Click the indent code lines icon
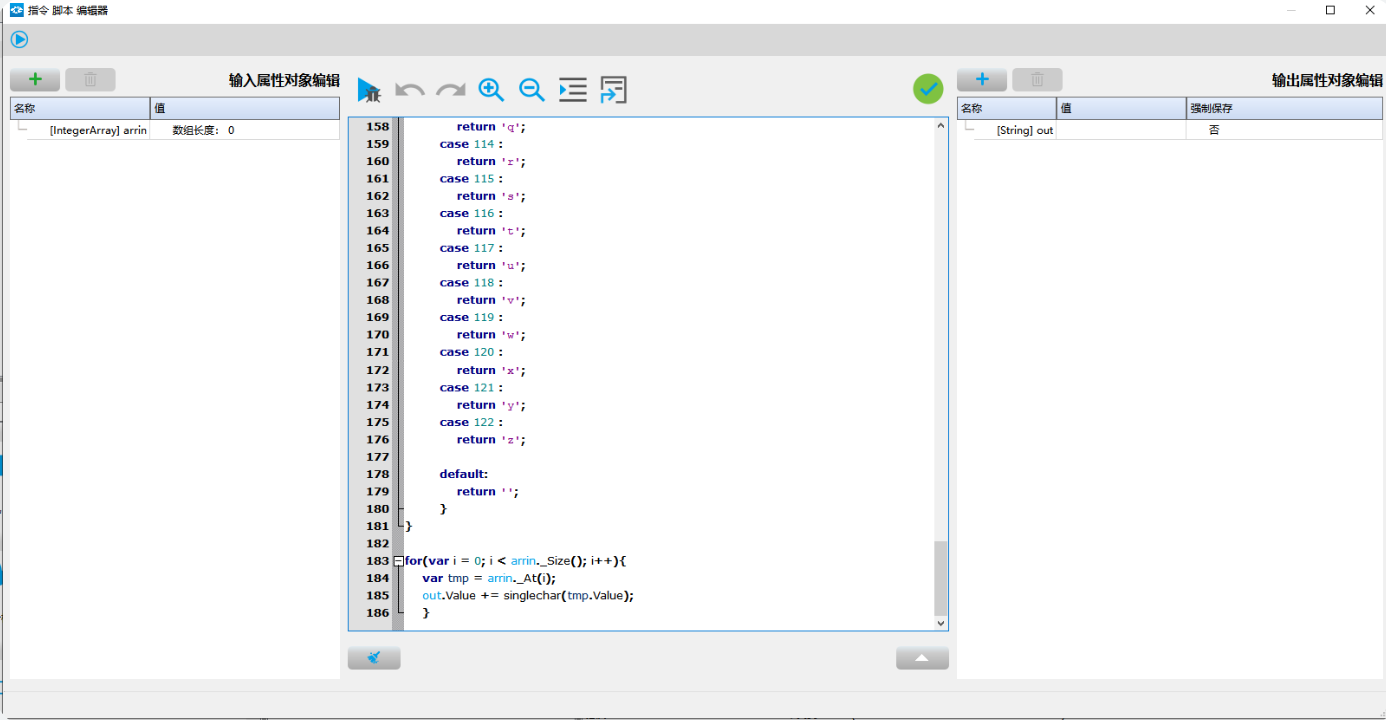The height and width of the screenshot is (720, 1386). (x=573, y=90)
